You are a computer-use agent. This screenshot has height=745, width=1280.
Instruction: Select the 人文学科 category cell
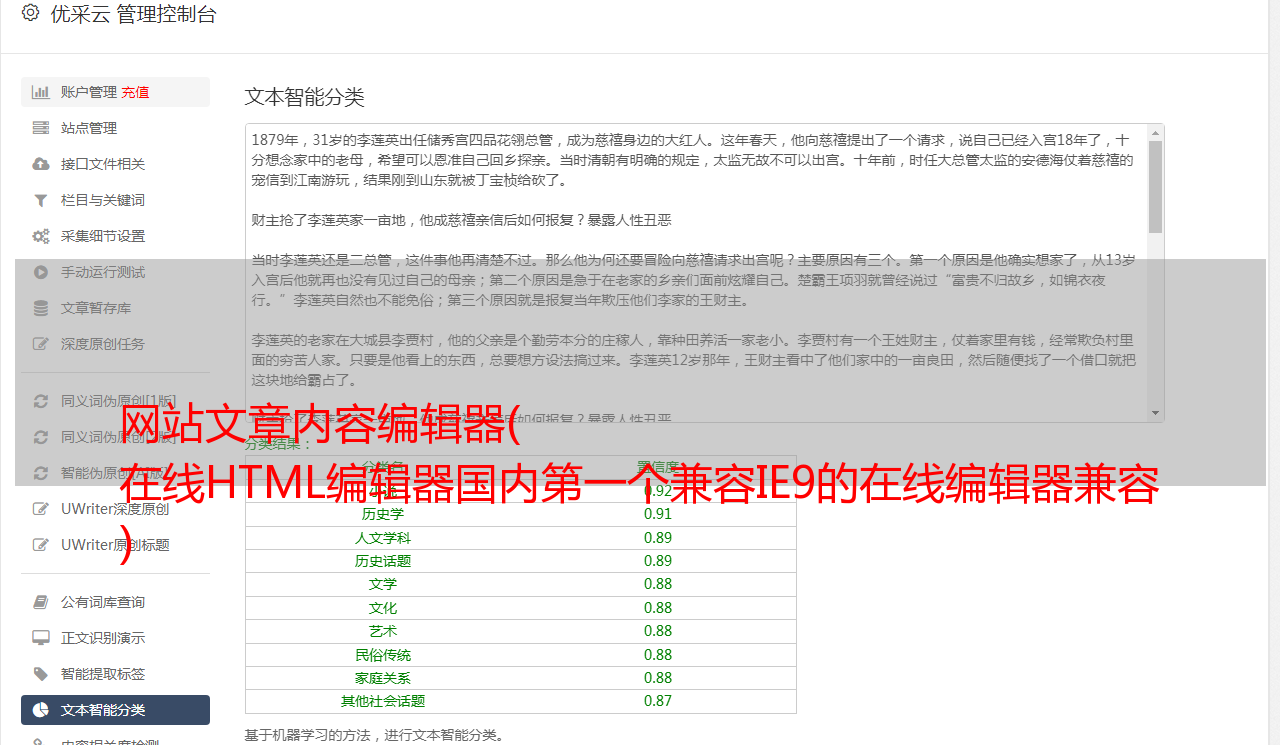pyautogui.click(x=383, y=538)
